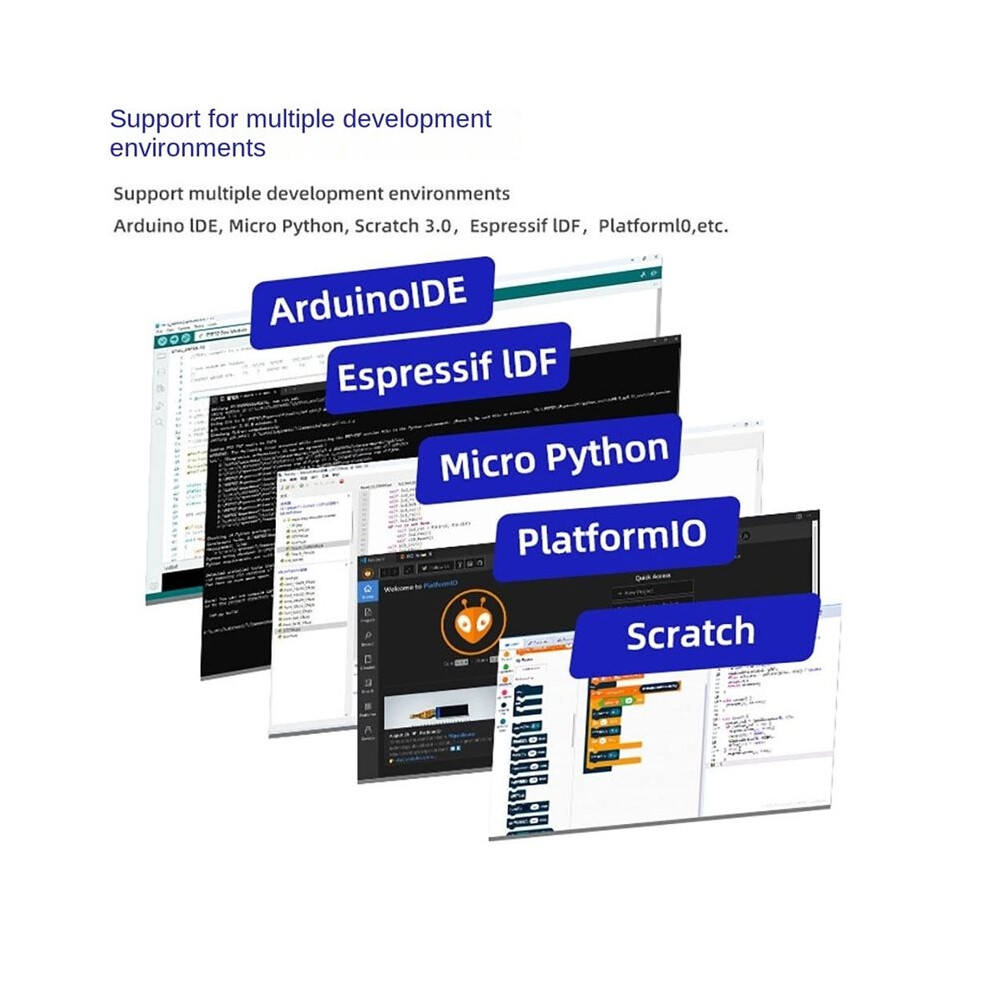Open Platforms in PlatformIO sidebar

pyautogui.click(x=367, y=708)
